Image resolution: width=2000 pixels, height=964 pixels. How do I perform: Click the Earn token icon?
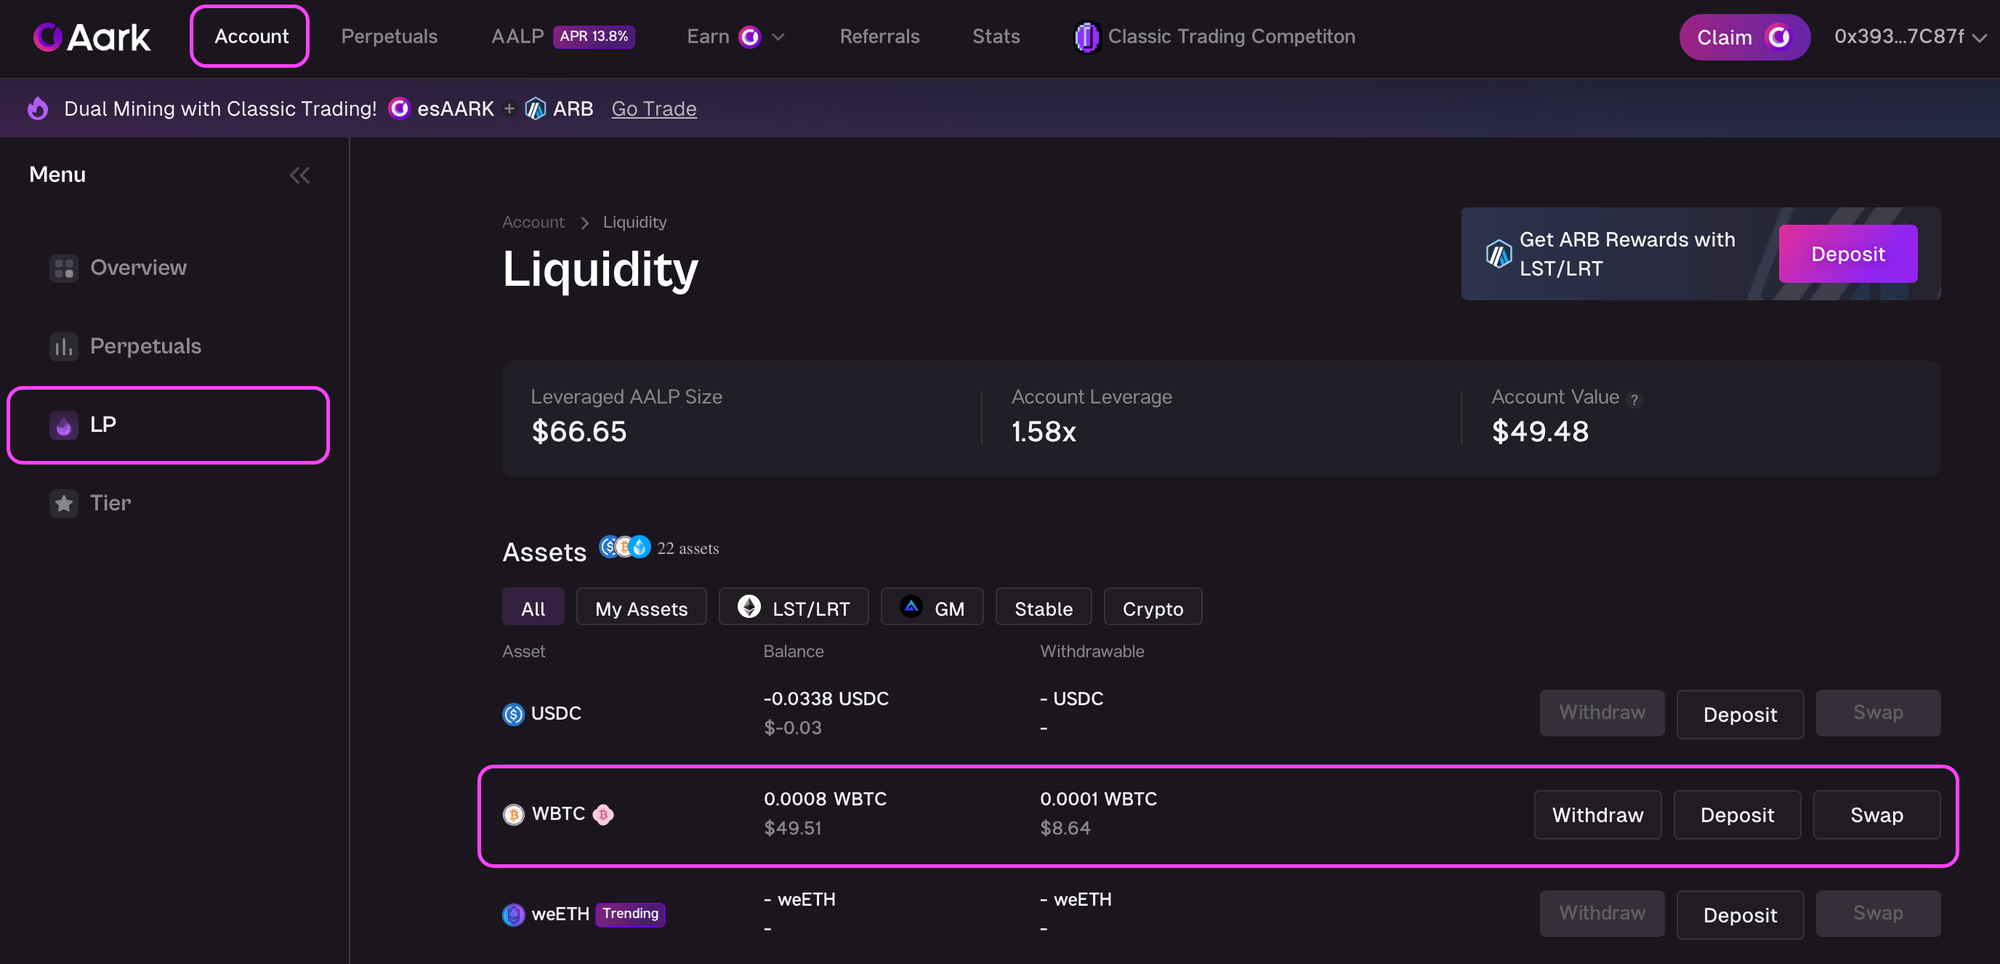click(749, 37)
